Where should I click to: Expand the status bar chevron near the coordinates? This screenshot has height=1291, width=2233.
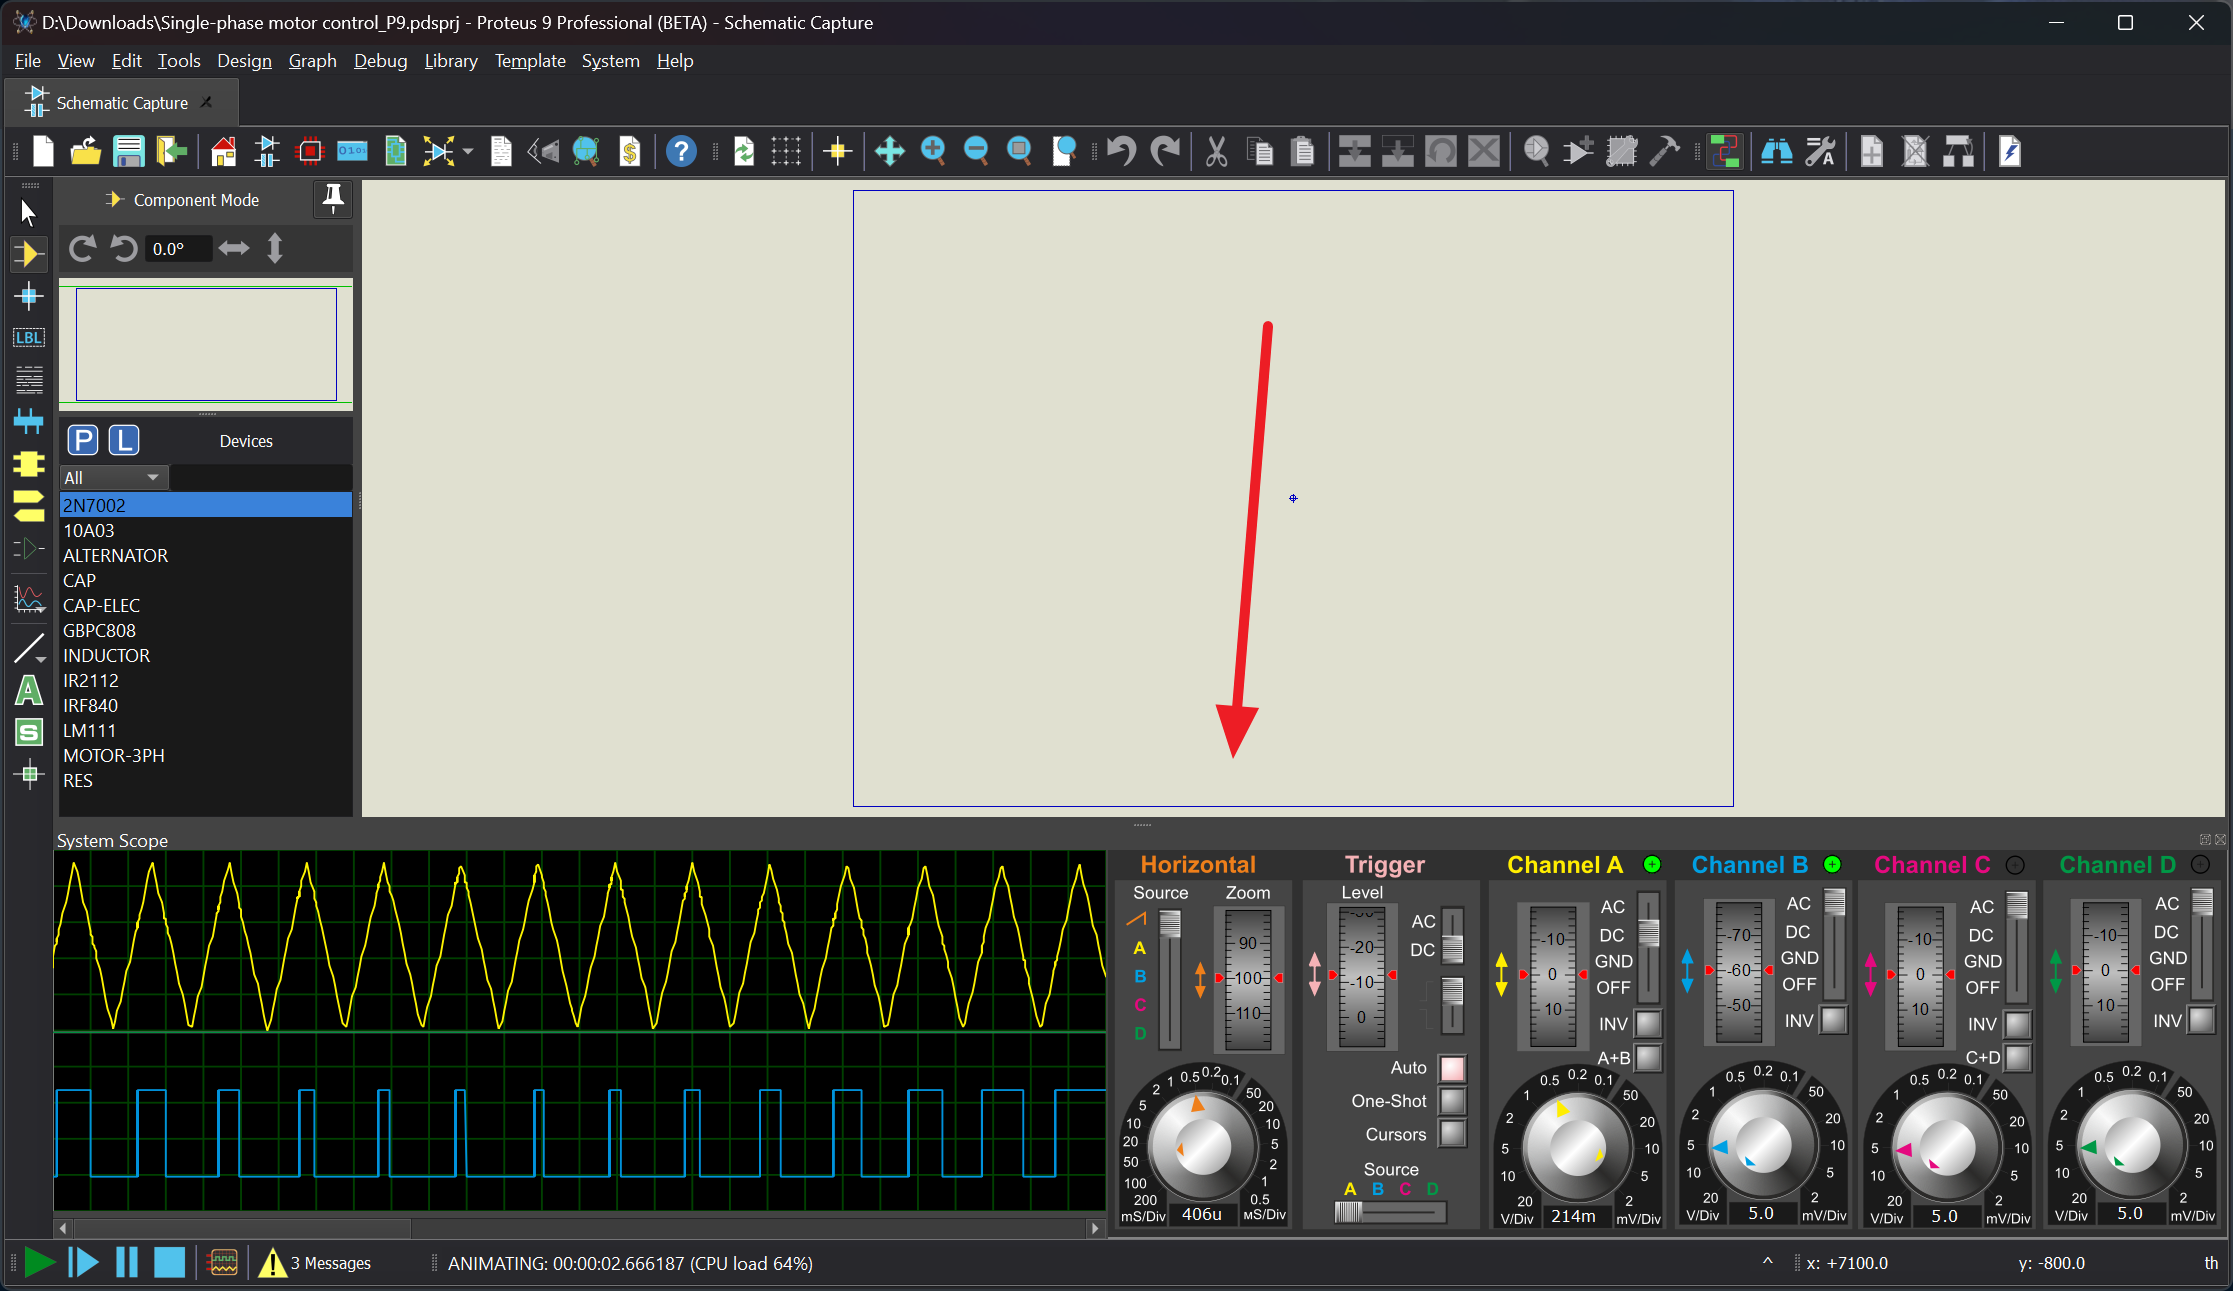click(x=1767, y=1262)
